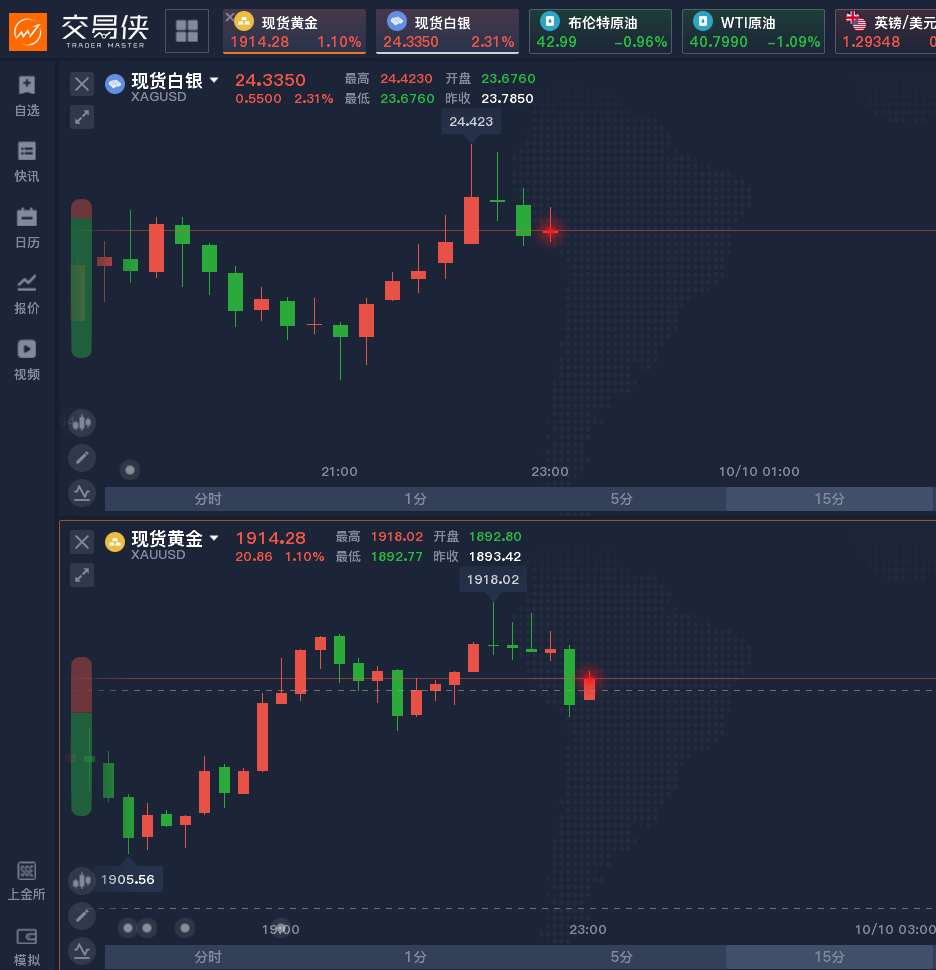This screenshot has width=936, height=970.
Task: Click silver chart sentiment gauge bar
Action: coord(82,278)
